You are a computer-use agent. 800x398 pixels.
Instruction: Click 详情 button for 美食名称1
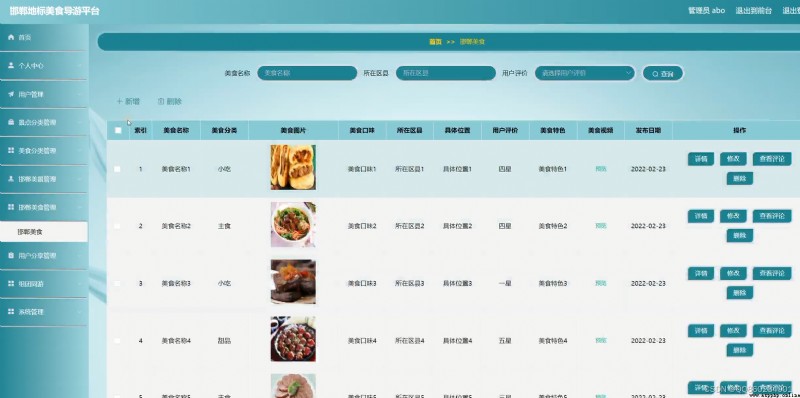point(701,159)
